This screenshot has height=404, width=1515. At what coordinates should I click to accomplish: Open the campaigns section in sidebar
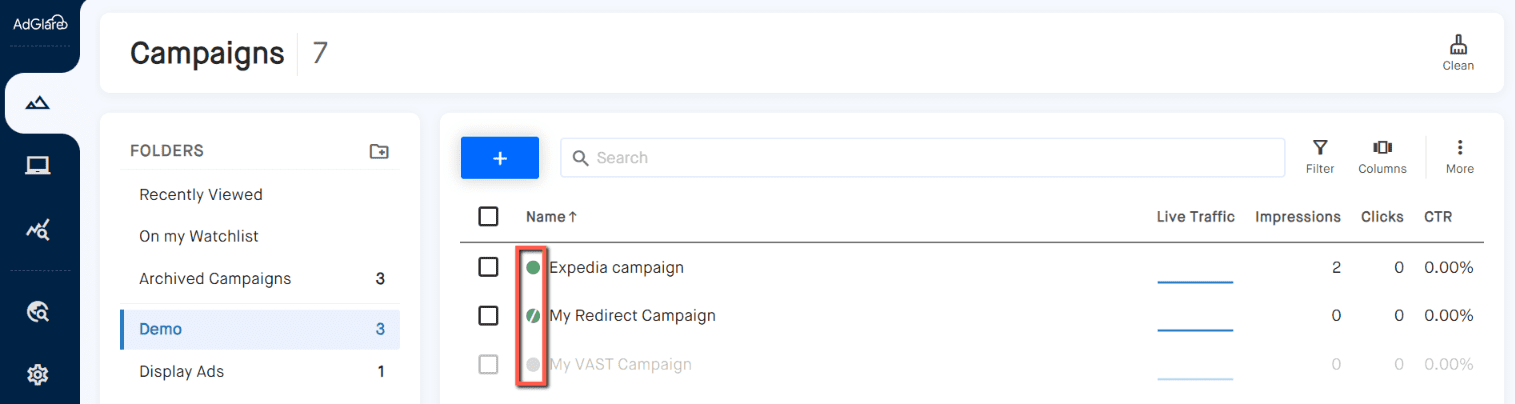[x=38, y=103]
